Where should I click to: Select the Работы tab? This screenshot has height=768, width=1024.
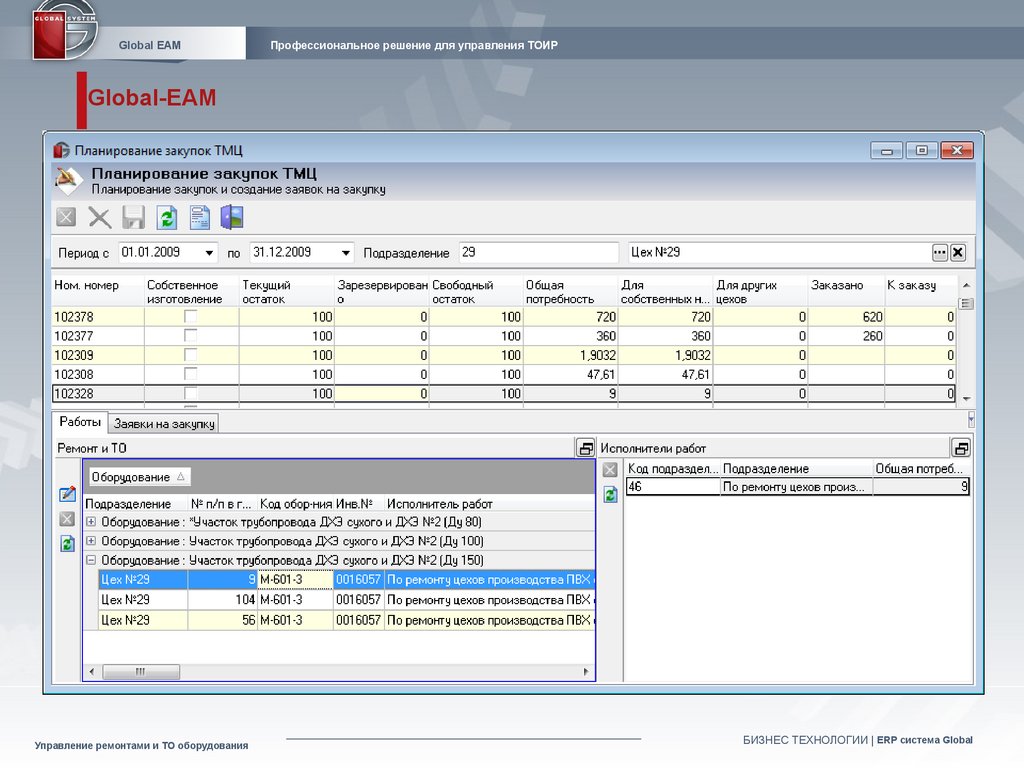pyautogui.click(x=79, y=422)
